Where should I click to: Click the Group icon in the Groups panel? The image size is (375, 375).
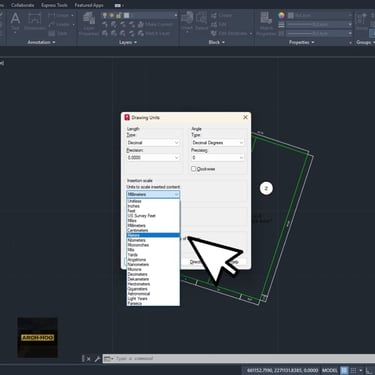[361, 21]
